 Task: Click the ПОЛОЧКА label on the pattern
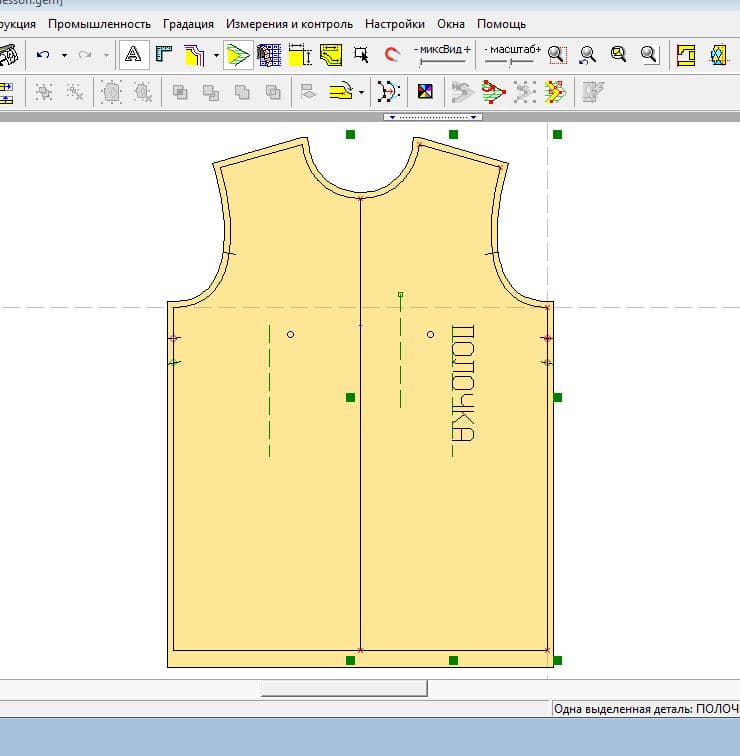(463, 383)
